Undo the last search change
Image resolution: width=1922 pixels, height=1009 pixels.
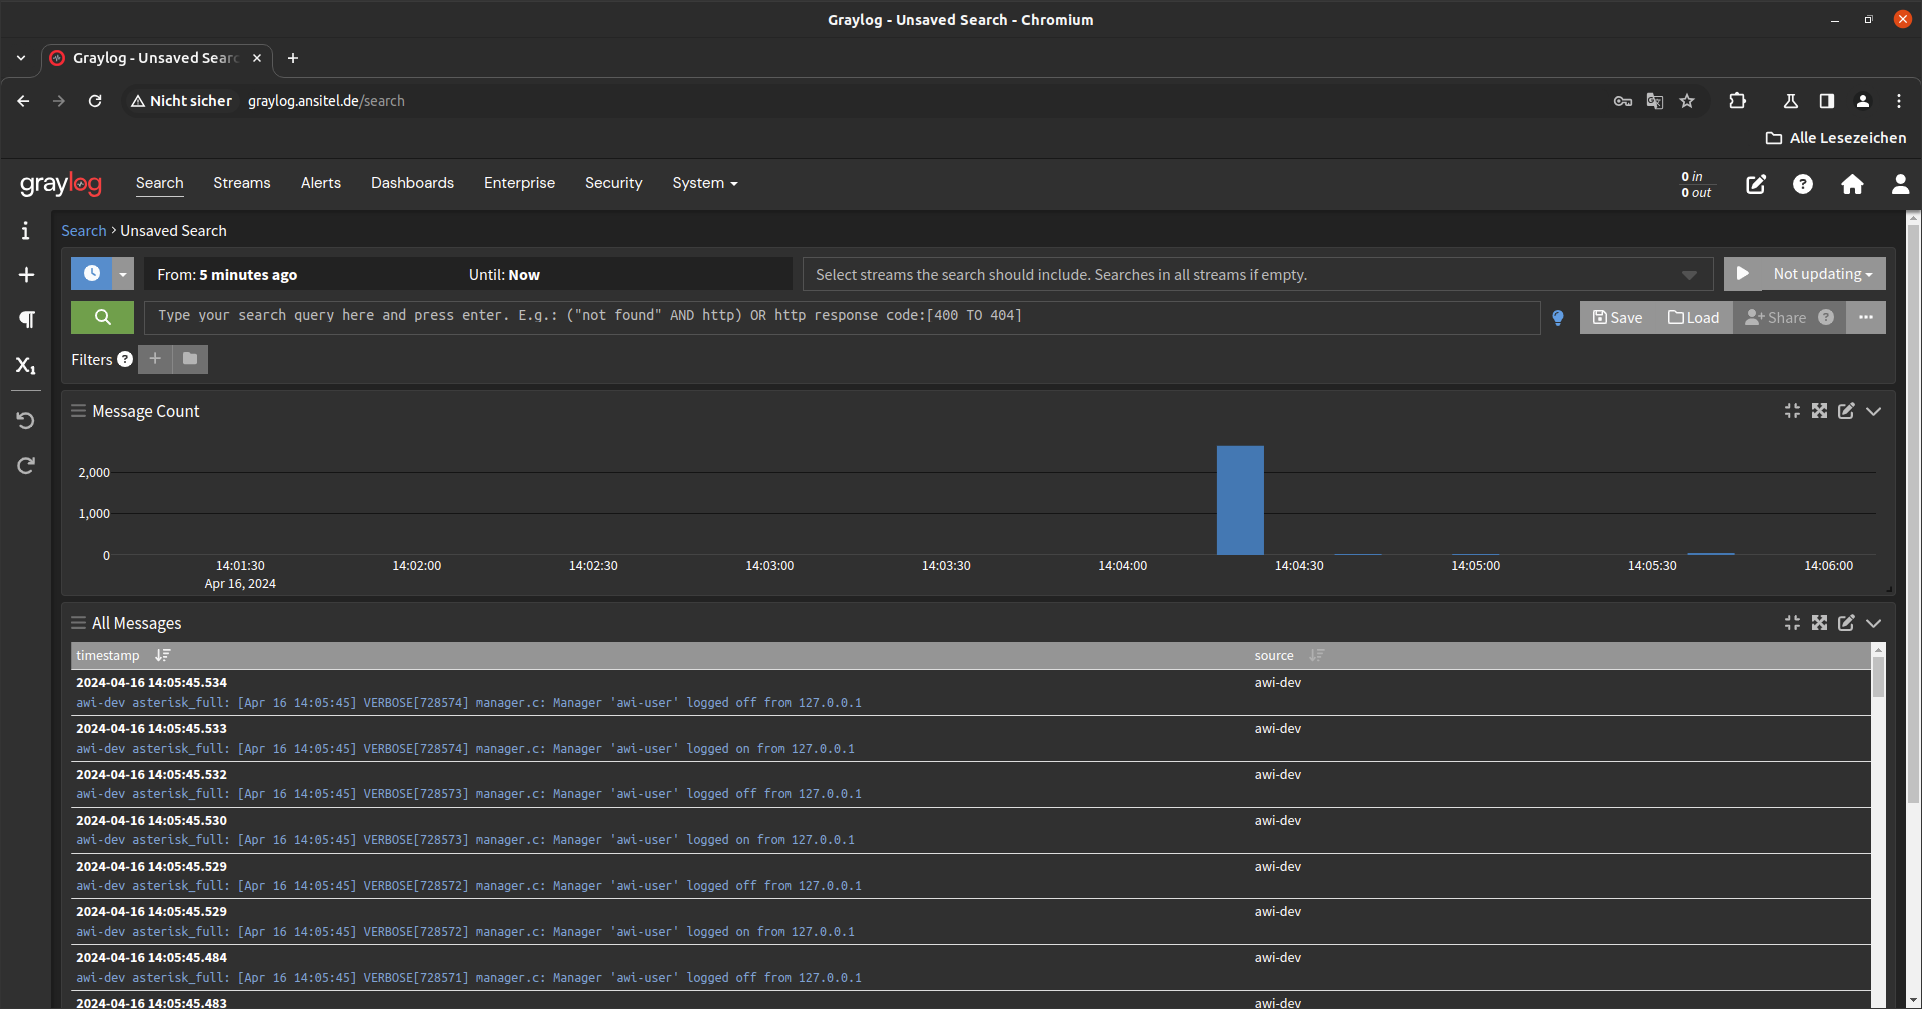pyautogui.click(x=26, y=420)
